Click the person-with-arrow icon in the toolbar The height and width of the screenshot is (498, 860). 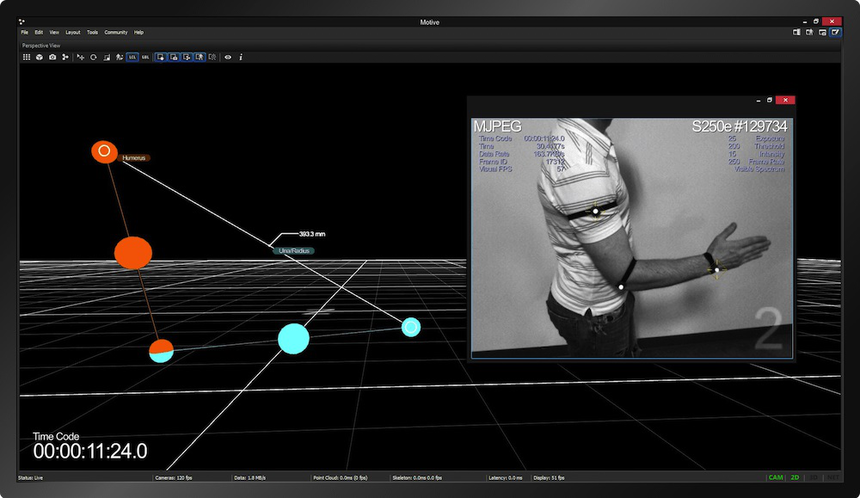pos(119,57)
